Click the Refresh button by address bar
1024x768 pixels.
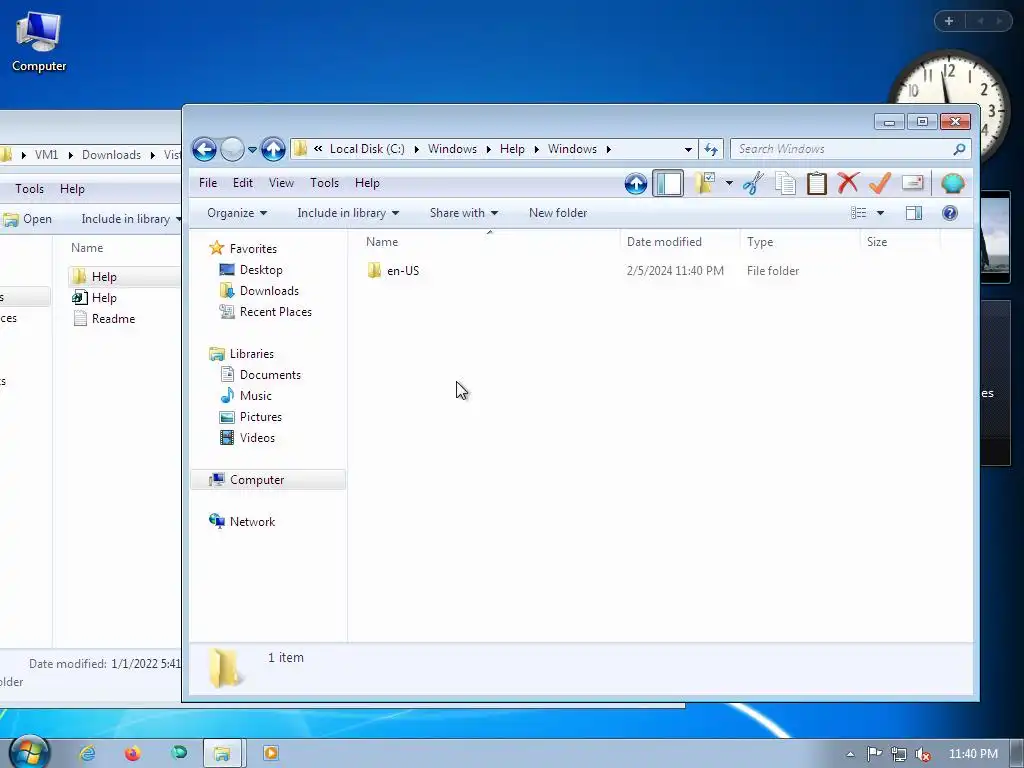coord(711,150)
